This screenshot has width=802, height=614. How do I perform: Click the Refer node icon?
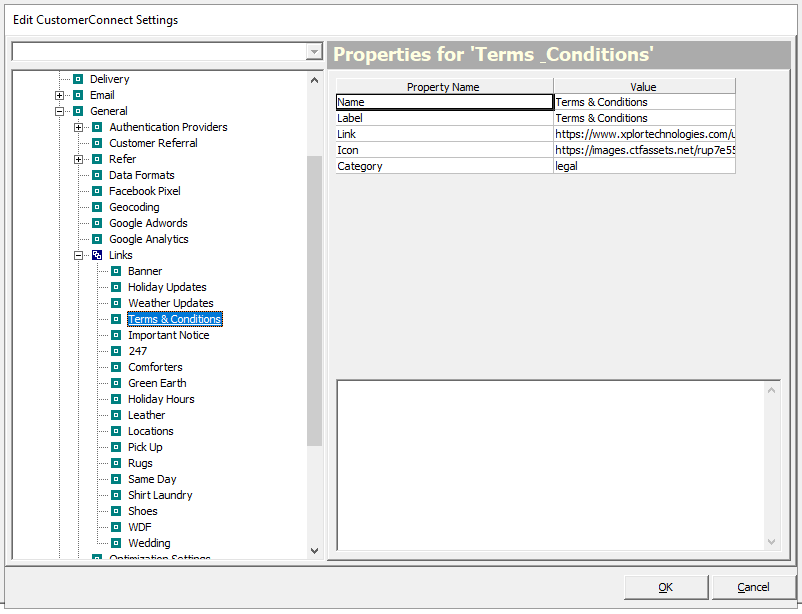tap(97, 159)
